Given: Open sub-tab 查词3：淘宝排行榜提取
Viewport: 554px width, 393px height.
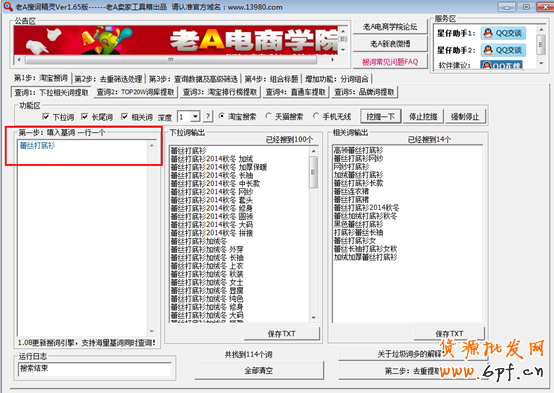Looking at the screenshot, I should pos(220,92).
